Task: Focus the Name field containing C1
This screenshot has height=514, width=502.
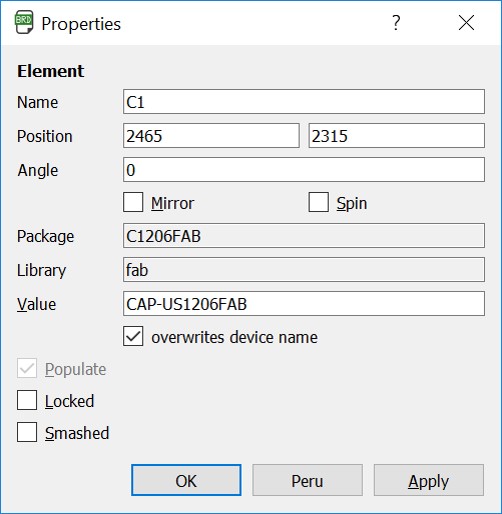Action: 304,102
